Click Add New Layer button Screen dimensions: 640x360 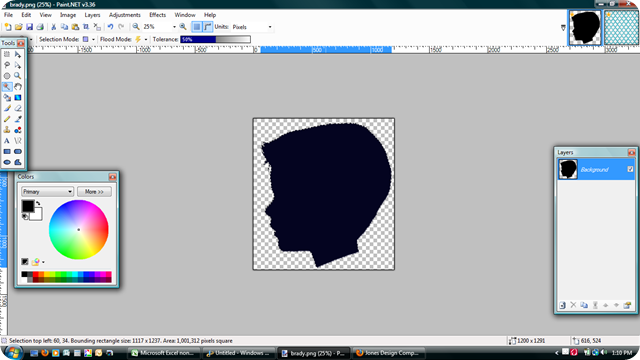pos(562,305)
